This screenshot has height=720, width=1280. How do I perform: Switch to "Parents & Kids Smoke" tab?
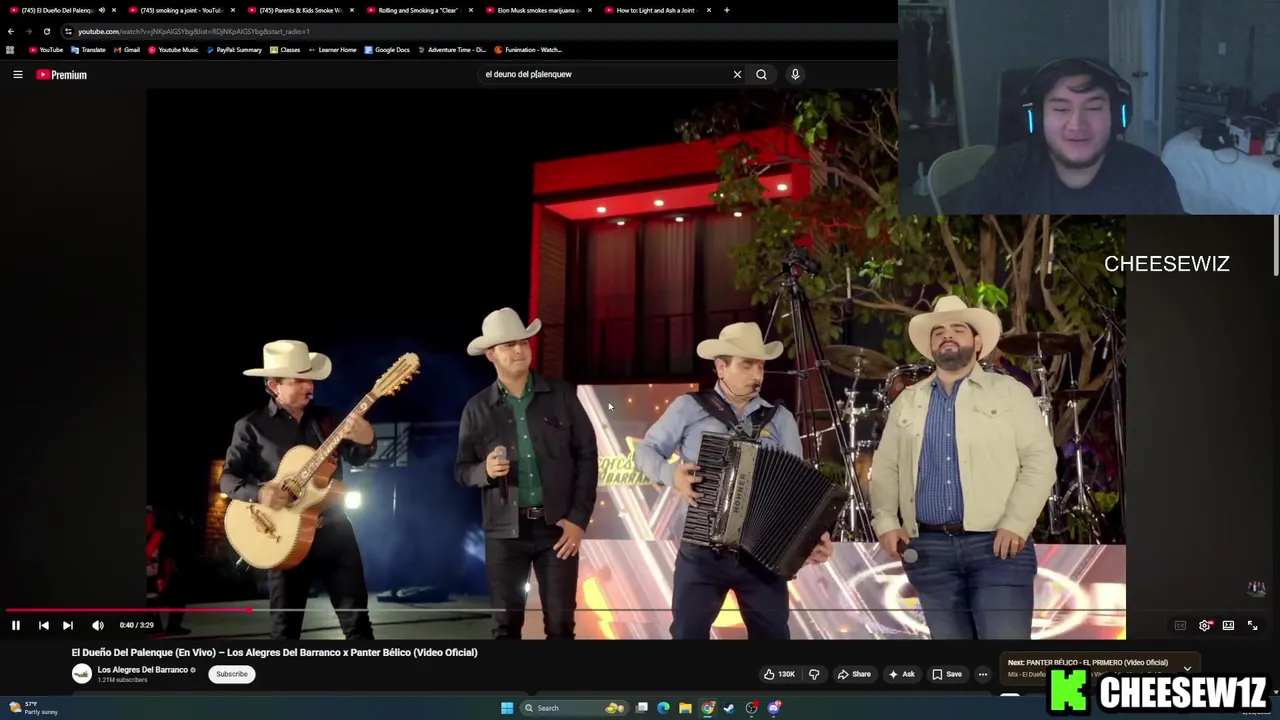(300, 10)
